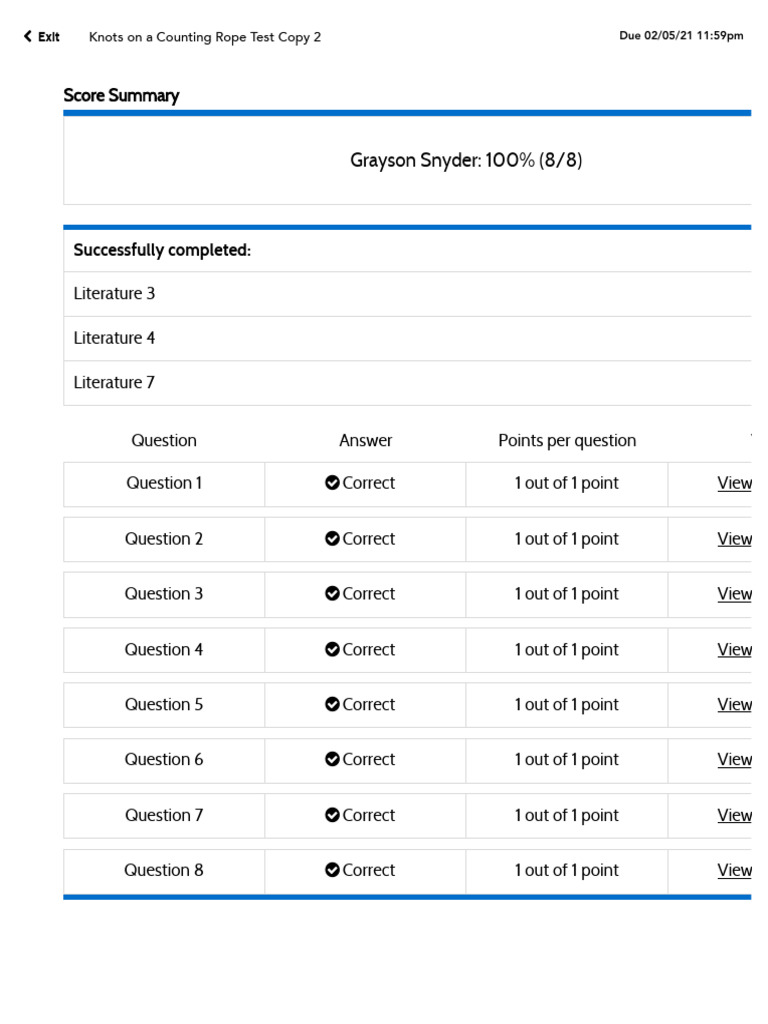Screen dimensions: 768x1024
Task: Open View link for Question 5
Action: [734, 705]
